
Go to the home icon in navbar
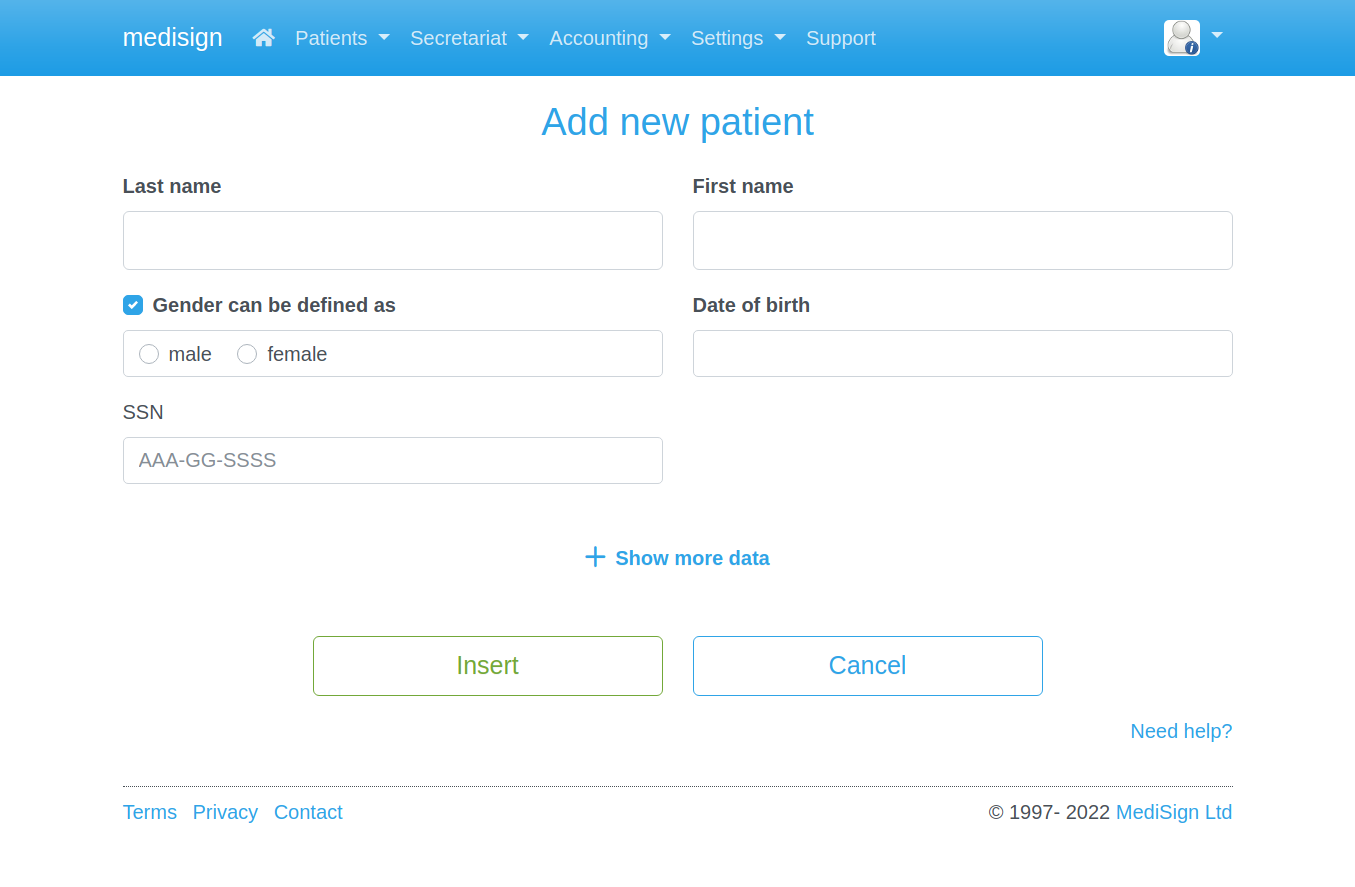tap(264, 38)
